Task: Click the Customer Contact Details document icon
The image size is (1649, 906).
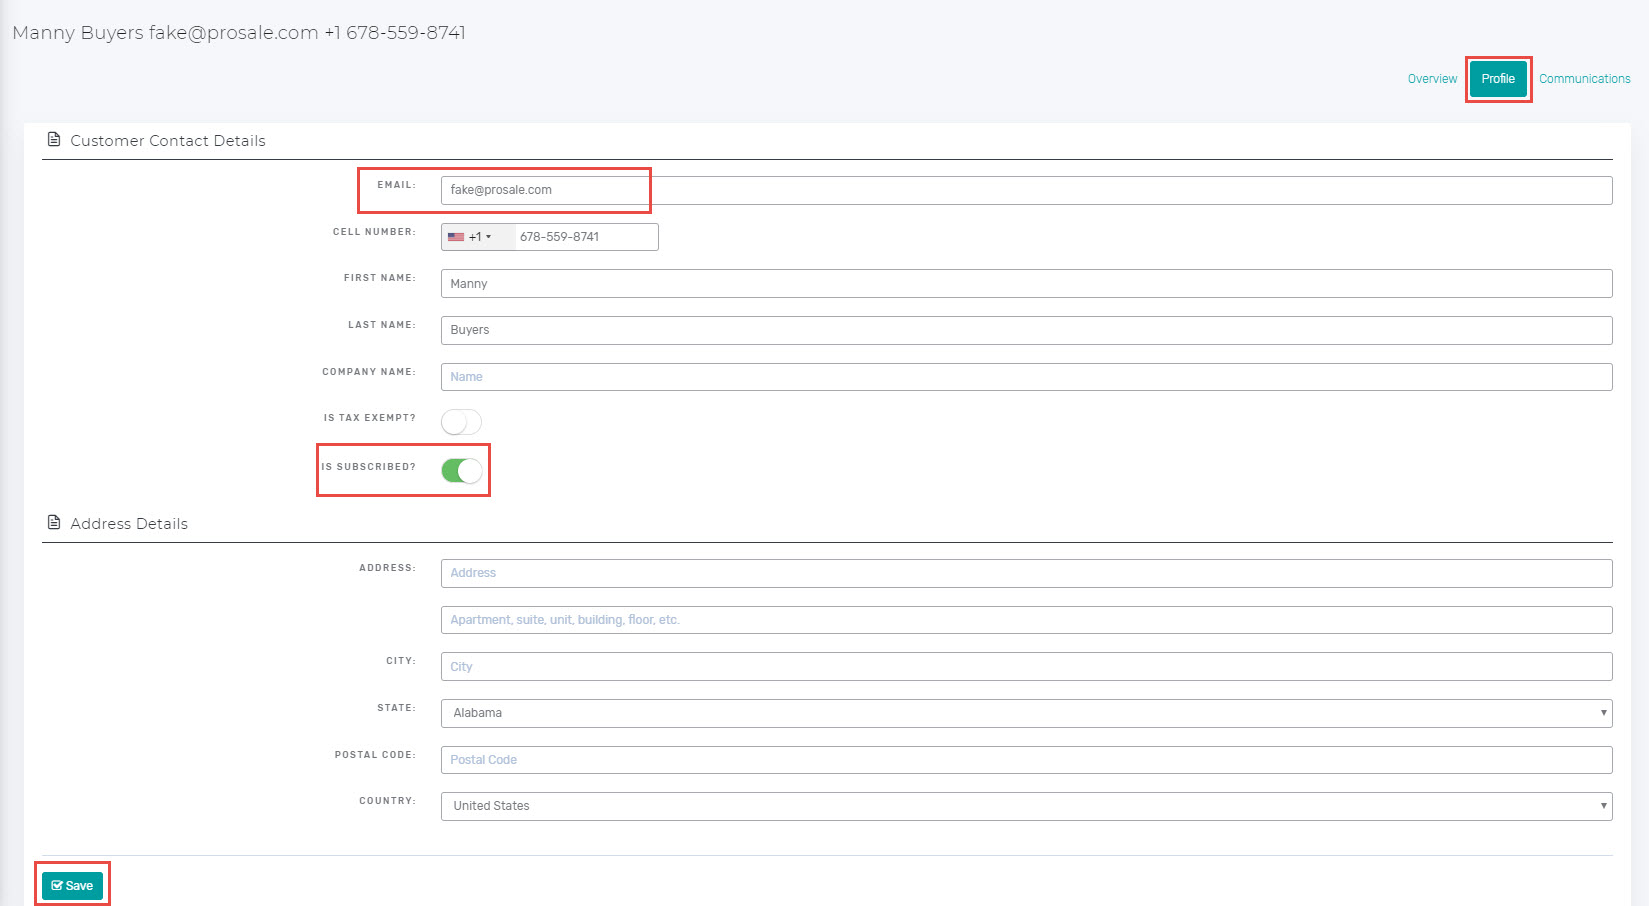Action: [x=54, y=140]
